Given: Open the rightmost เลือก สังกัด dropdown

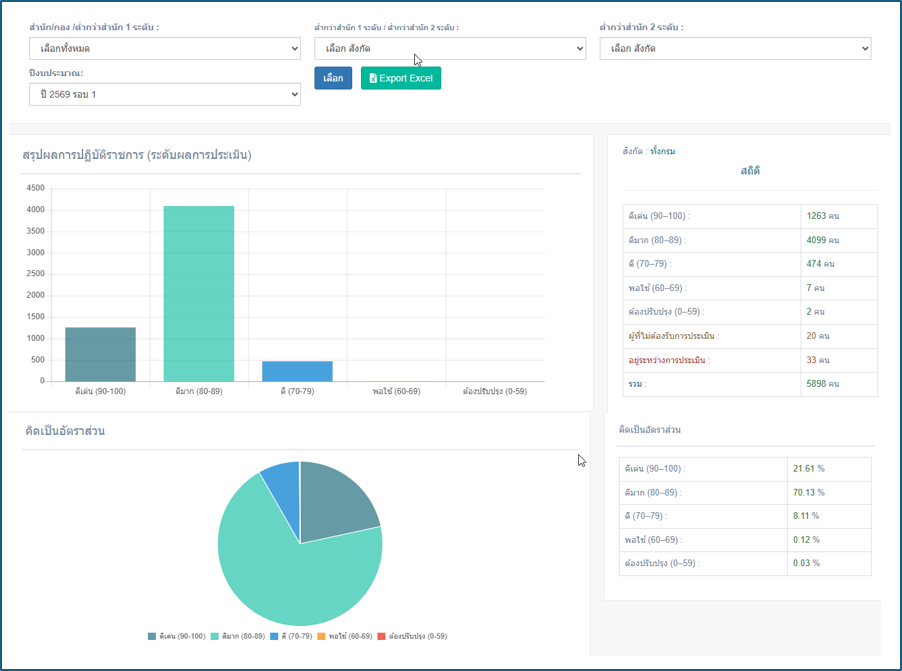Looking at the screenshot, I should 735,48.
